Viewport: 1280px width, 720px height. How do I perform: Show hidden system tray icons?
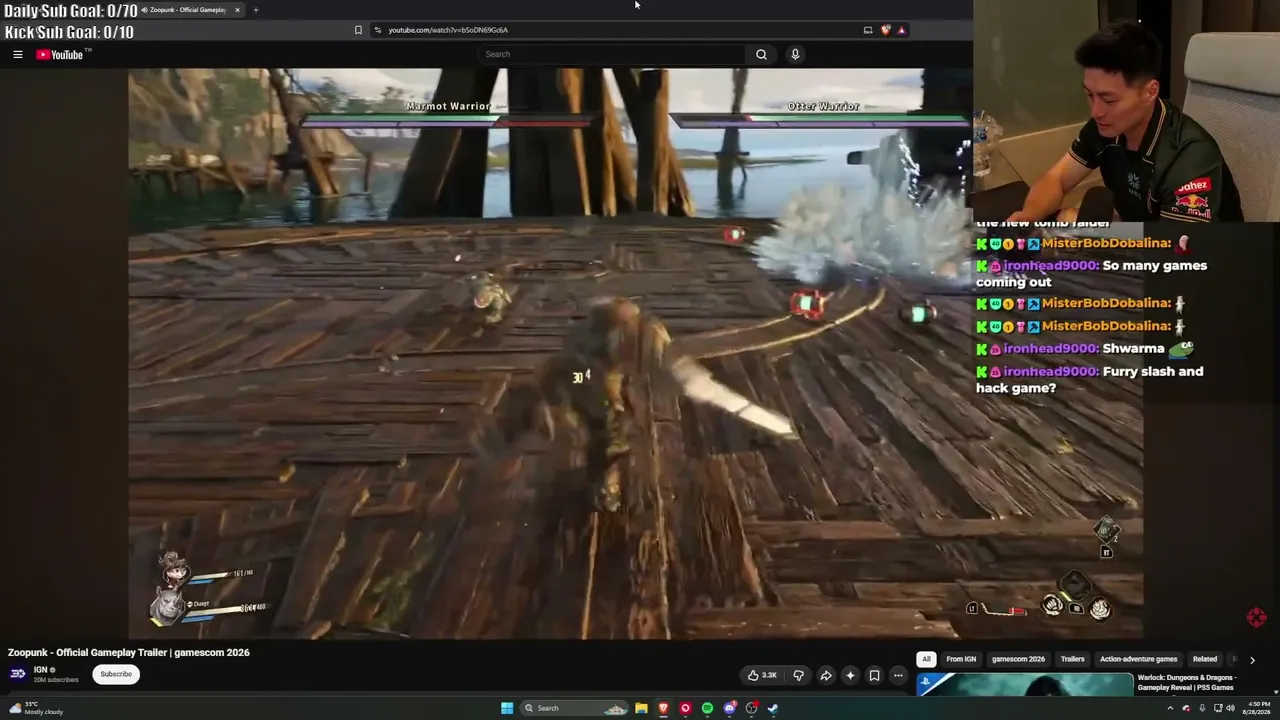(x=1170, y=708)
